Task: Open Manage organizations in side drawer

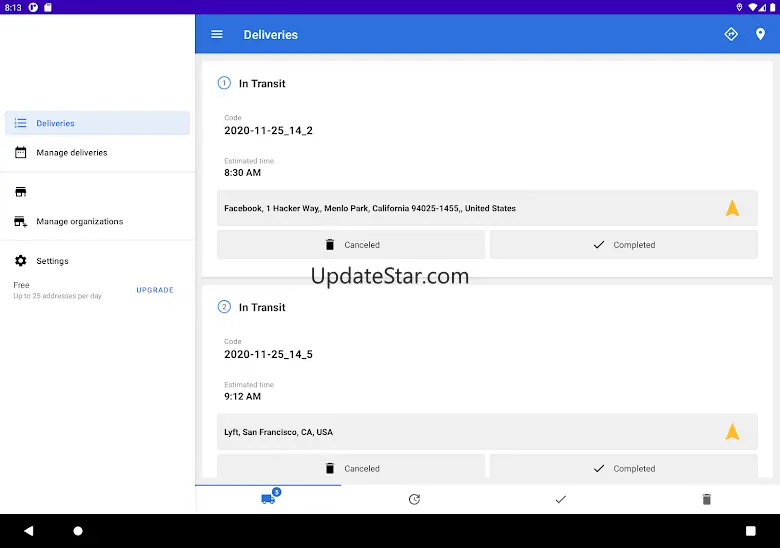Action: click(x=98, y=221)
